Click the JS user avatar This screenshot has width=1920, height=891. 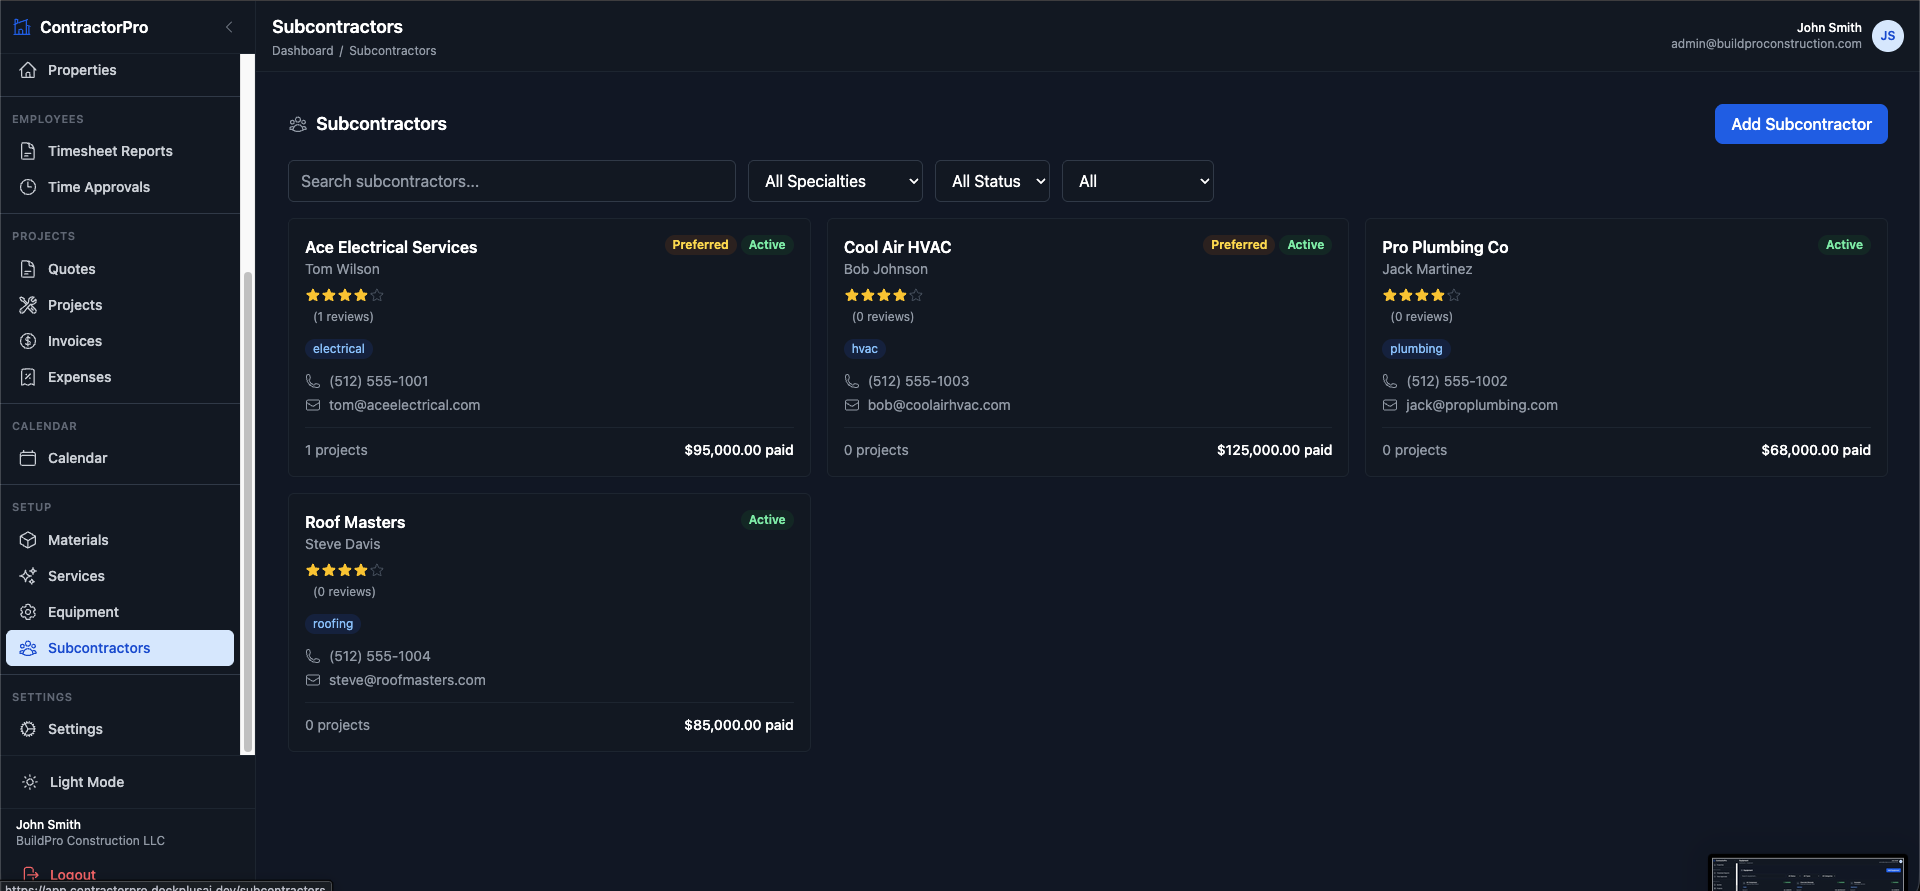point(1887,36)
